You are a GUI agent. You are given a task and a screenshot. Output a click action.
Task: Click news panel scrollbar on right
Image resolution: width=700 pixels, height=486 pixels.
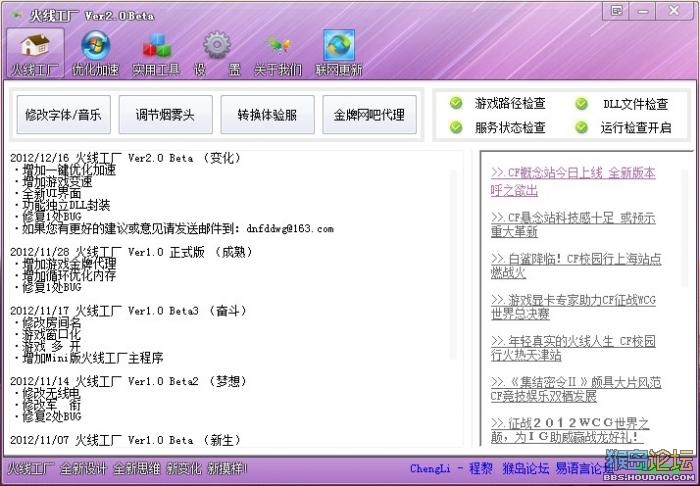[x=684, y=228]
